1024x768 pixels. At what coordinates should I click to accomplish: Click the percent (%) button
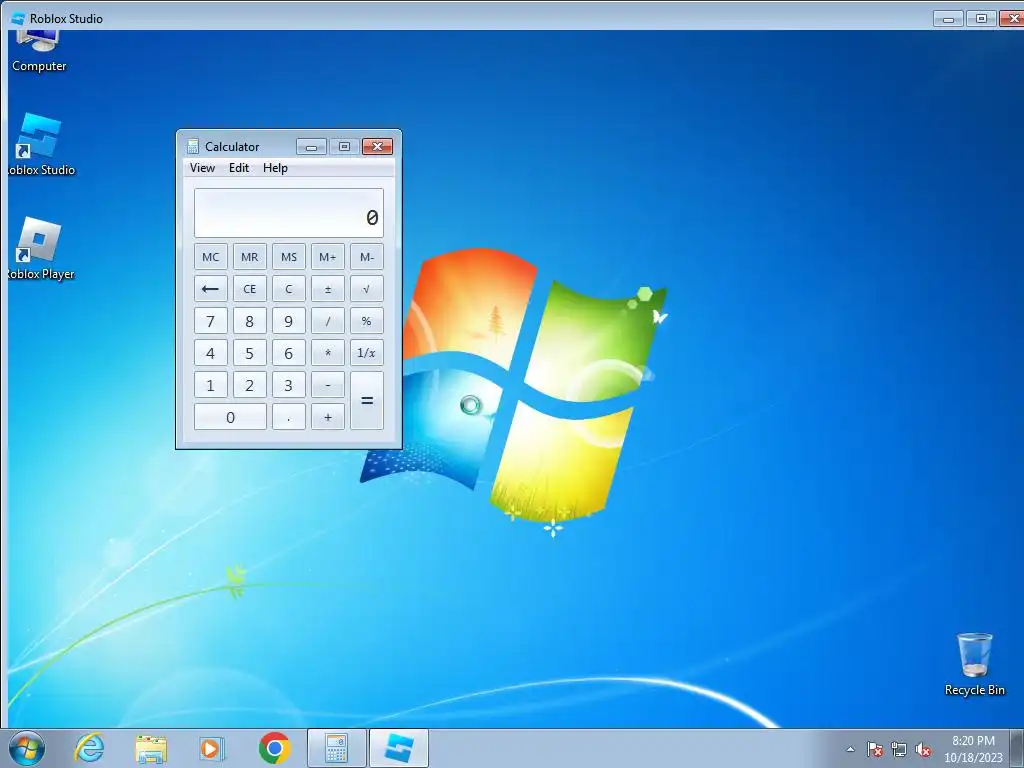coord(366,321)
